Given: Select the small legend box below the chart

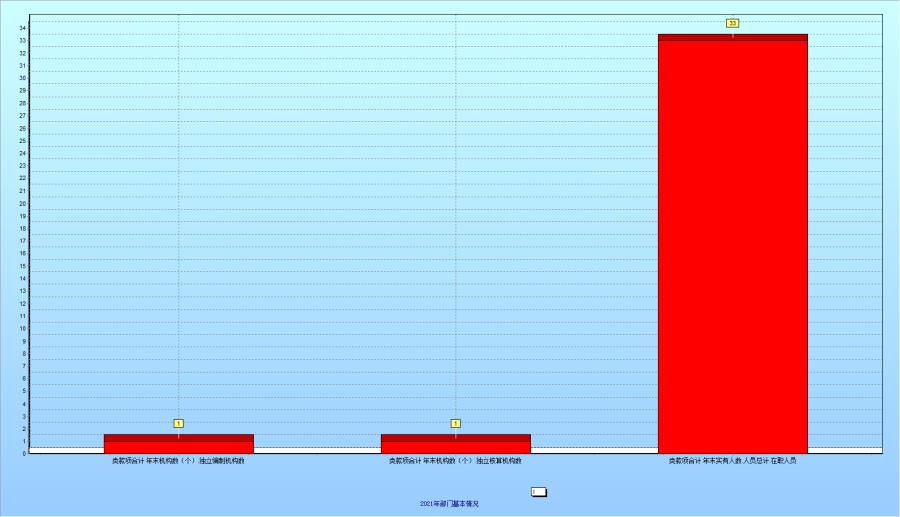Looking at the screenshot, I should 538,492.
